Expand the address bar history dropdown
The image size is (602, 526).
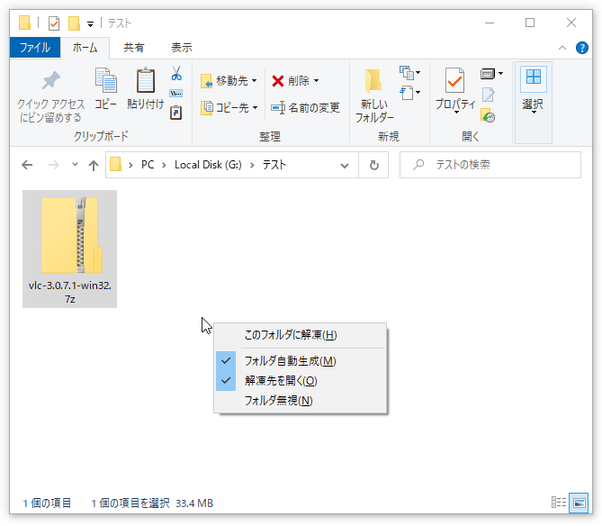point(344,165)
